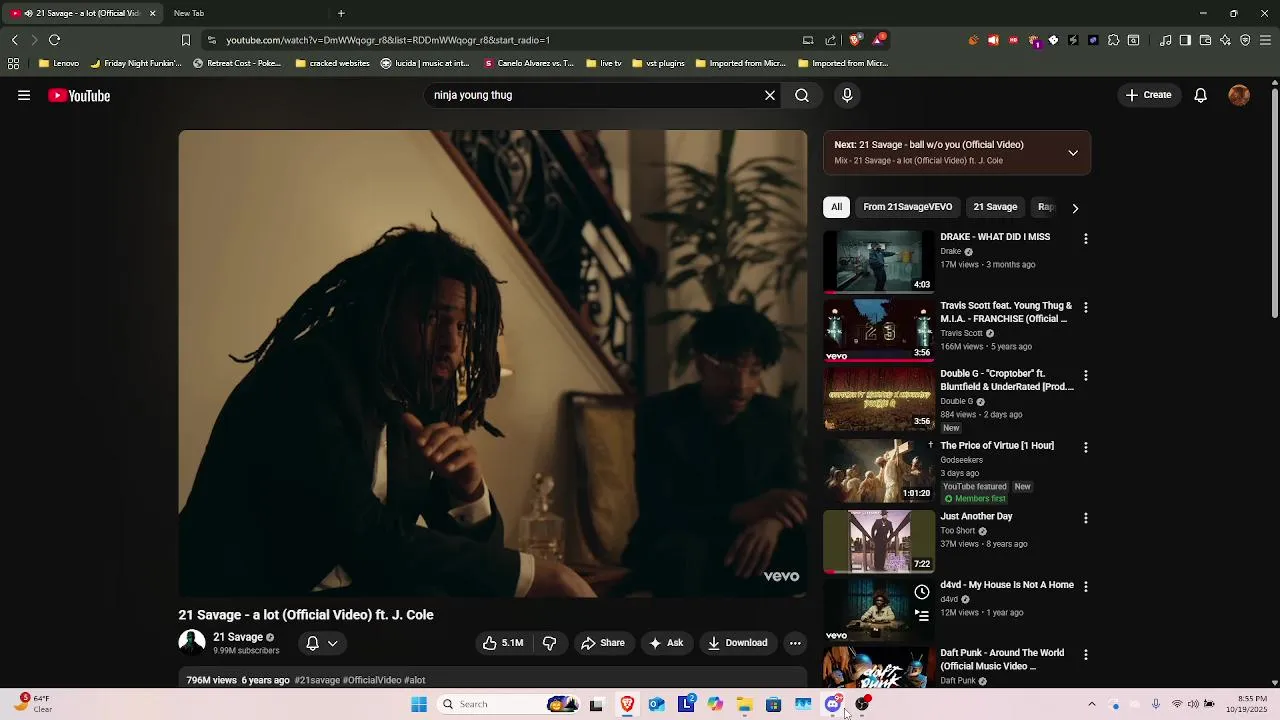Select the 21 Savage chip
Screen dimensions: 1280x720
point(995,207)
